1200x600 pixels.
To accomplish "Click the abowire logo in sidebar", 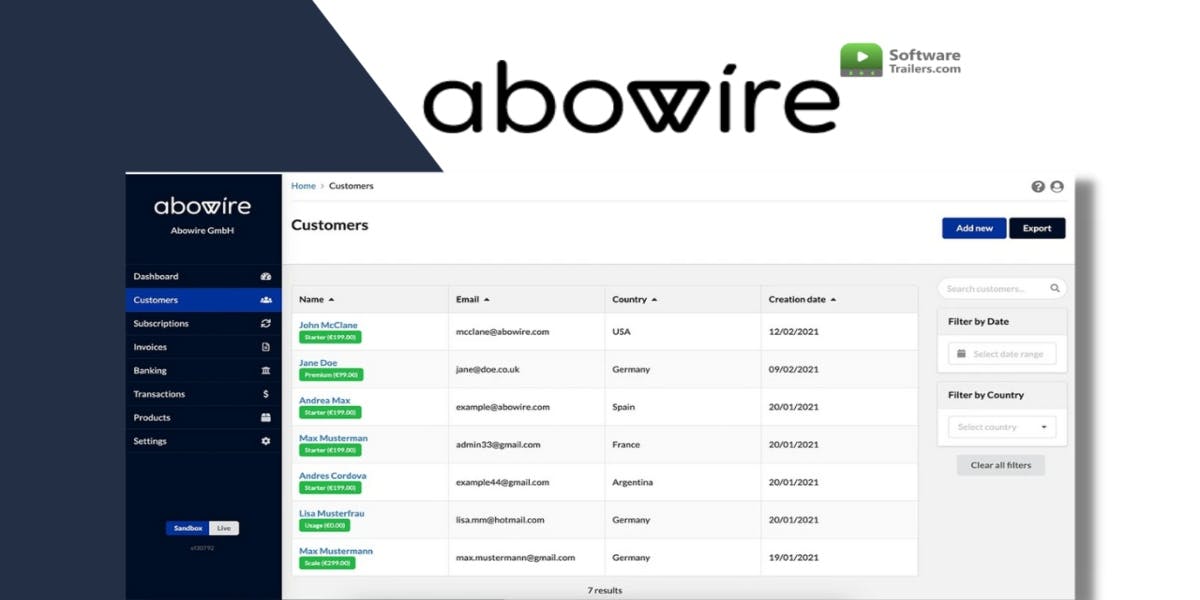I will (x=203, y=207).
